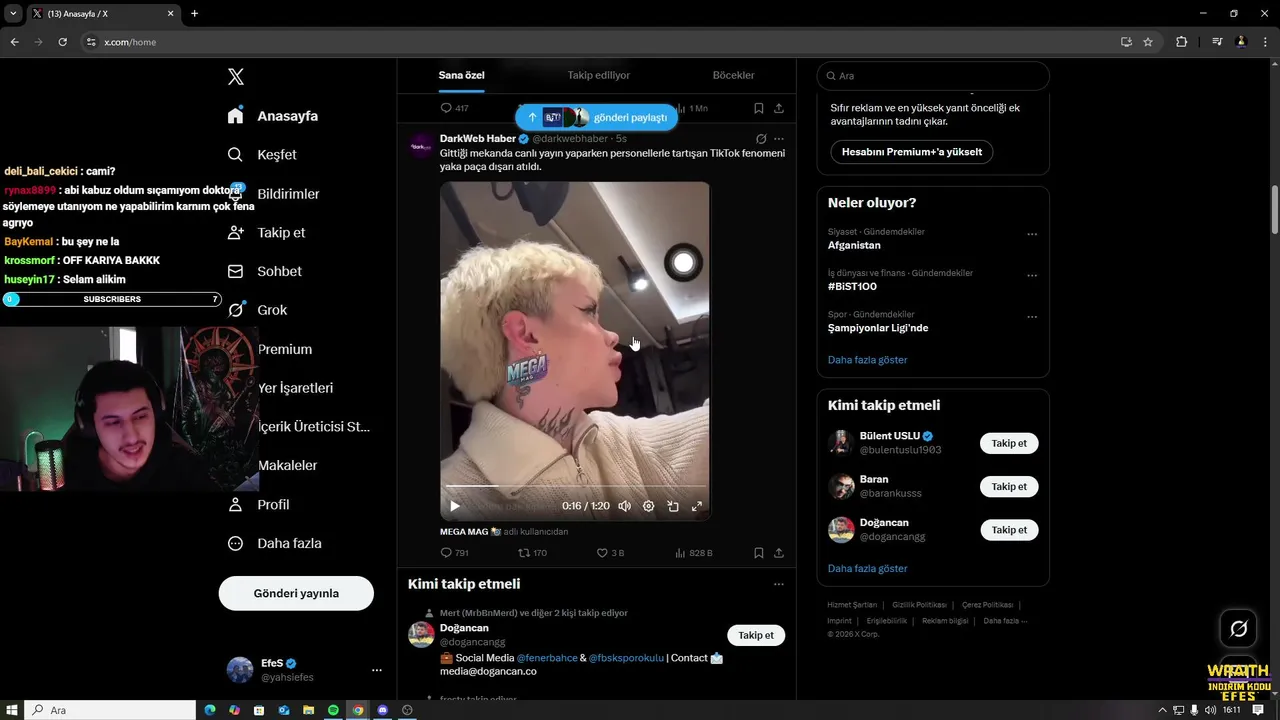Image resolution: width=1280 pixels, height=720 pixels.
Task: Expand Daha fazla sidebar menu
Action: [274, 544]
